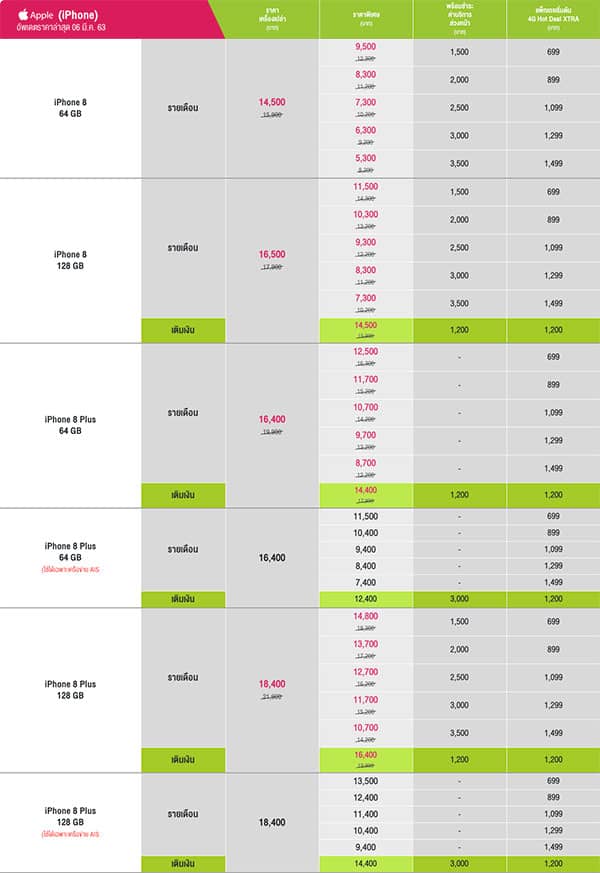Click the ราคาพิเศษ column header

click(x=366, y=18)
